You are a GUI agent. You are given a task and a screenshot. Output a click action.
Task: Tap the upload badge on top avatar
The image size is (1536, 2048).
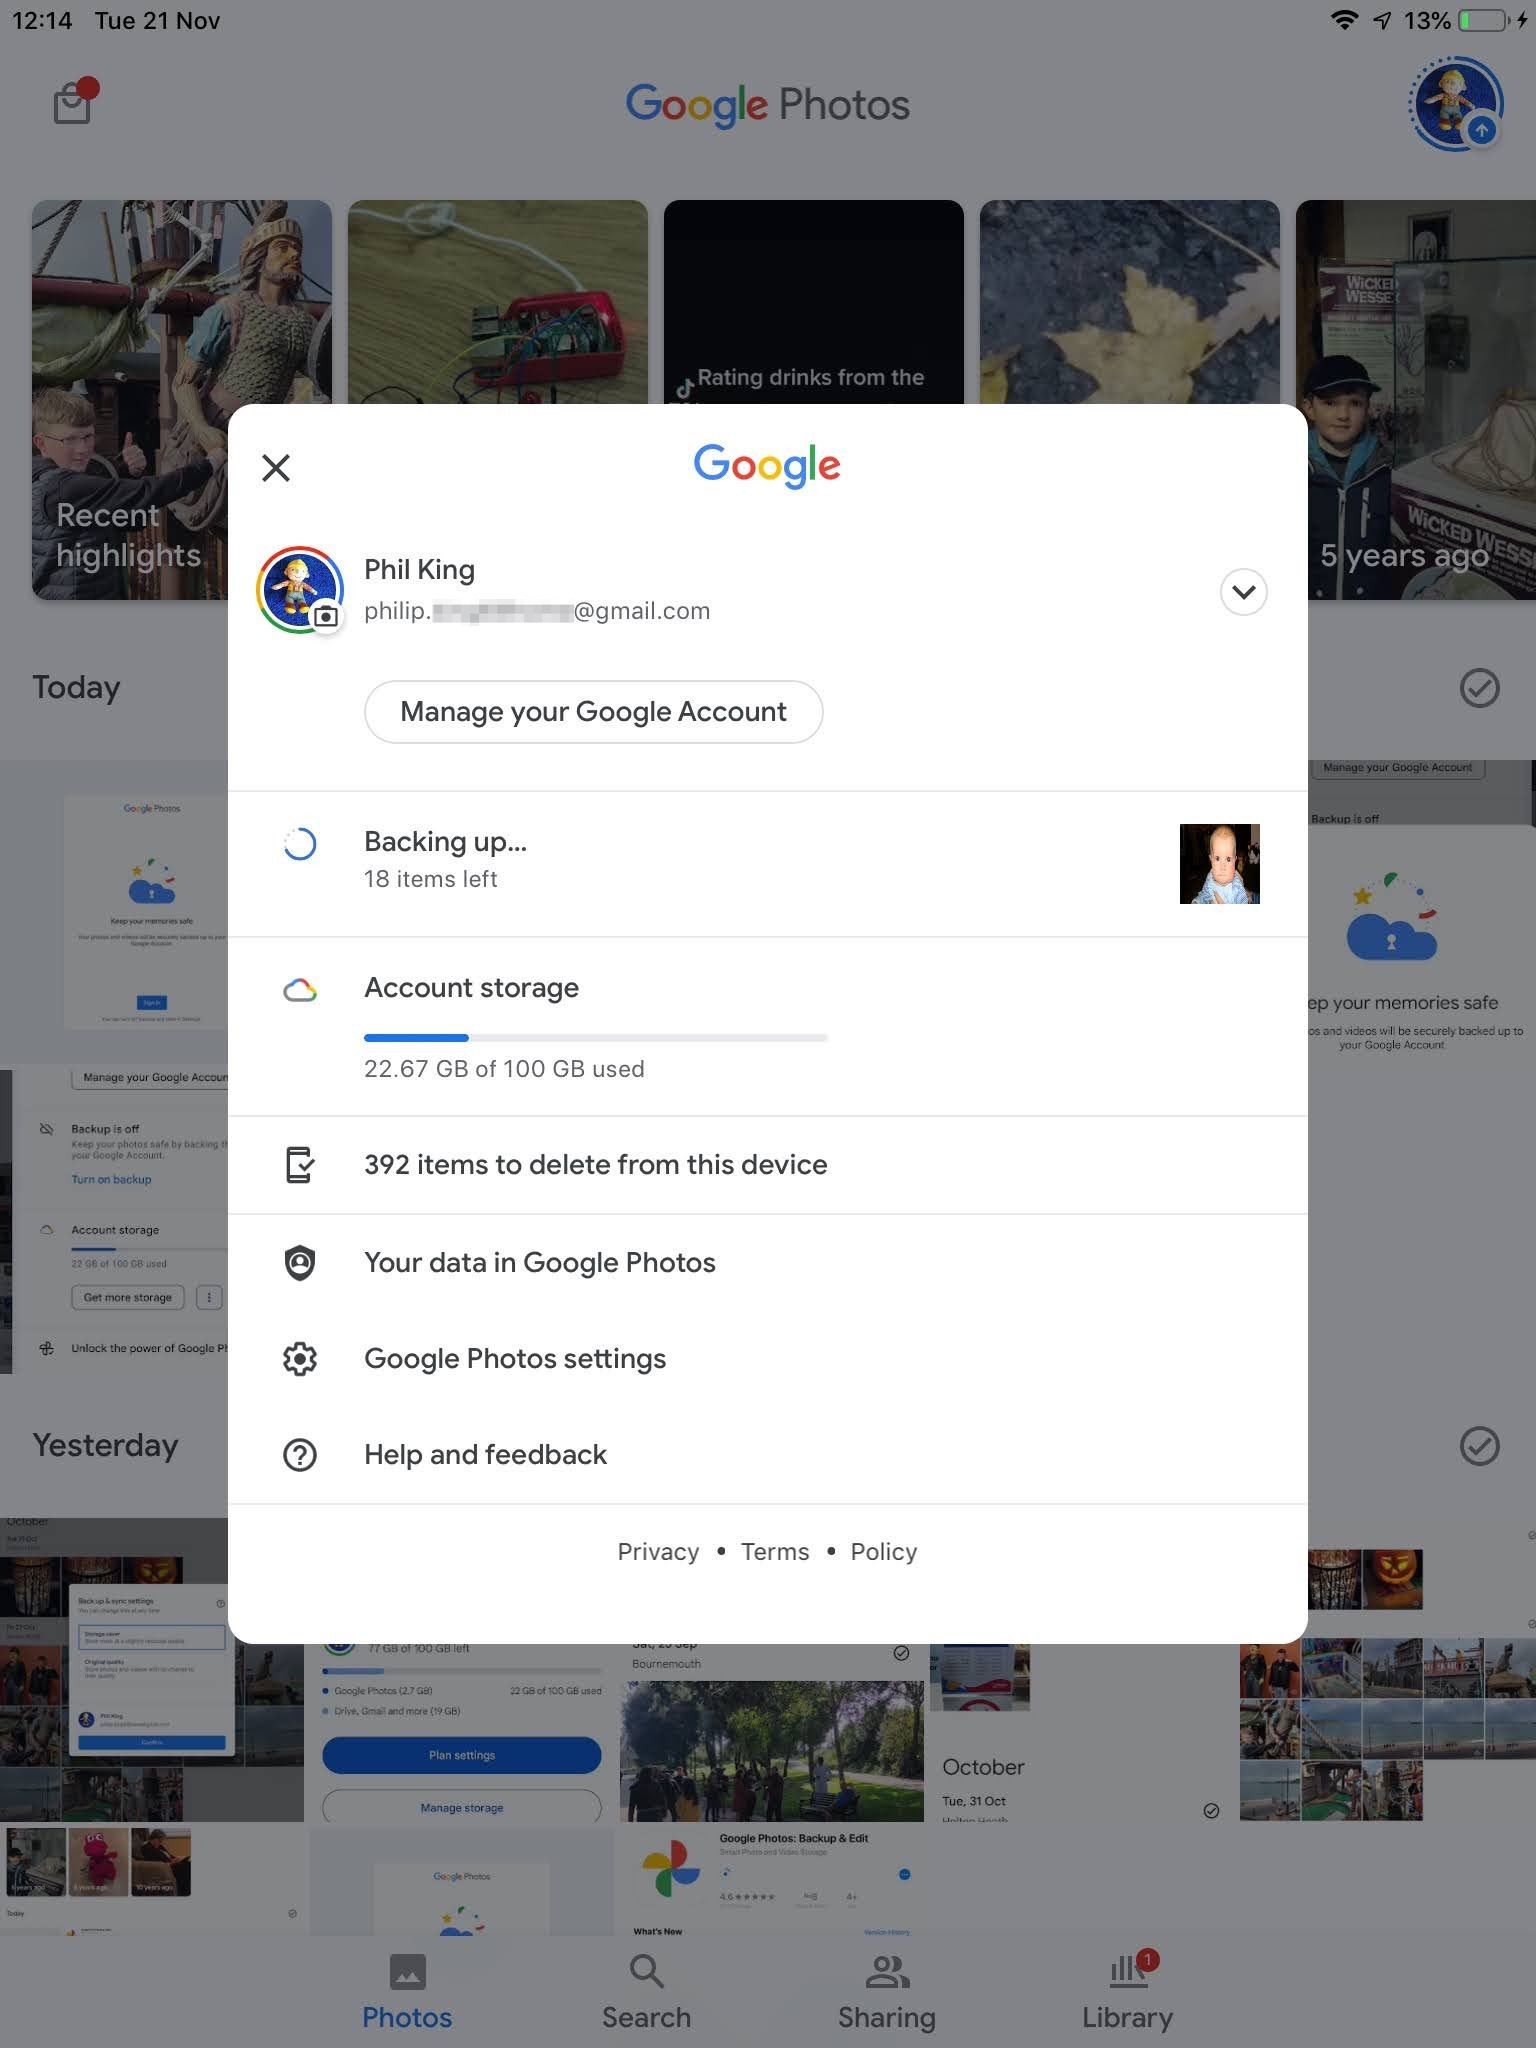click(x=1481, y=130)
